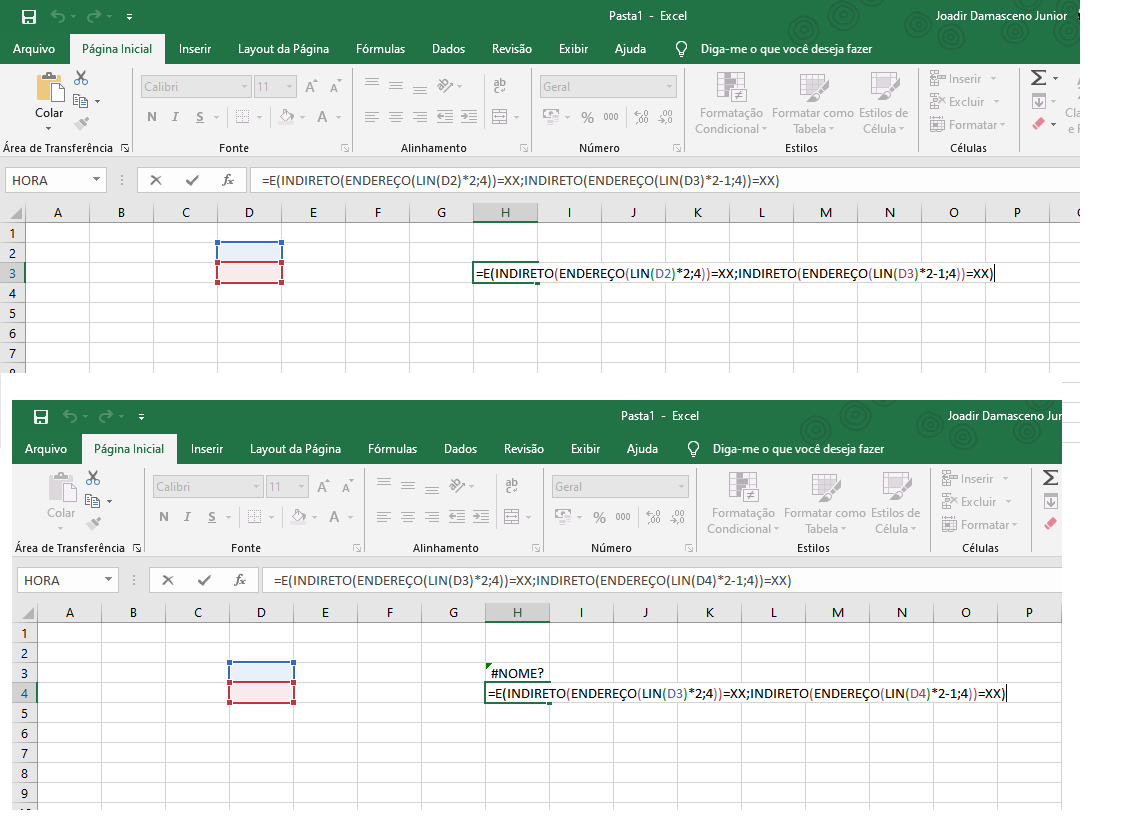
Task: Click increase decimal in top window
Action: tap(642, 117)
